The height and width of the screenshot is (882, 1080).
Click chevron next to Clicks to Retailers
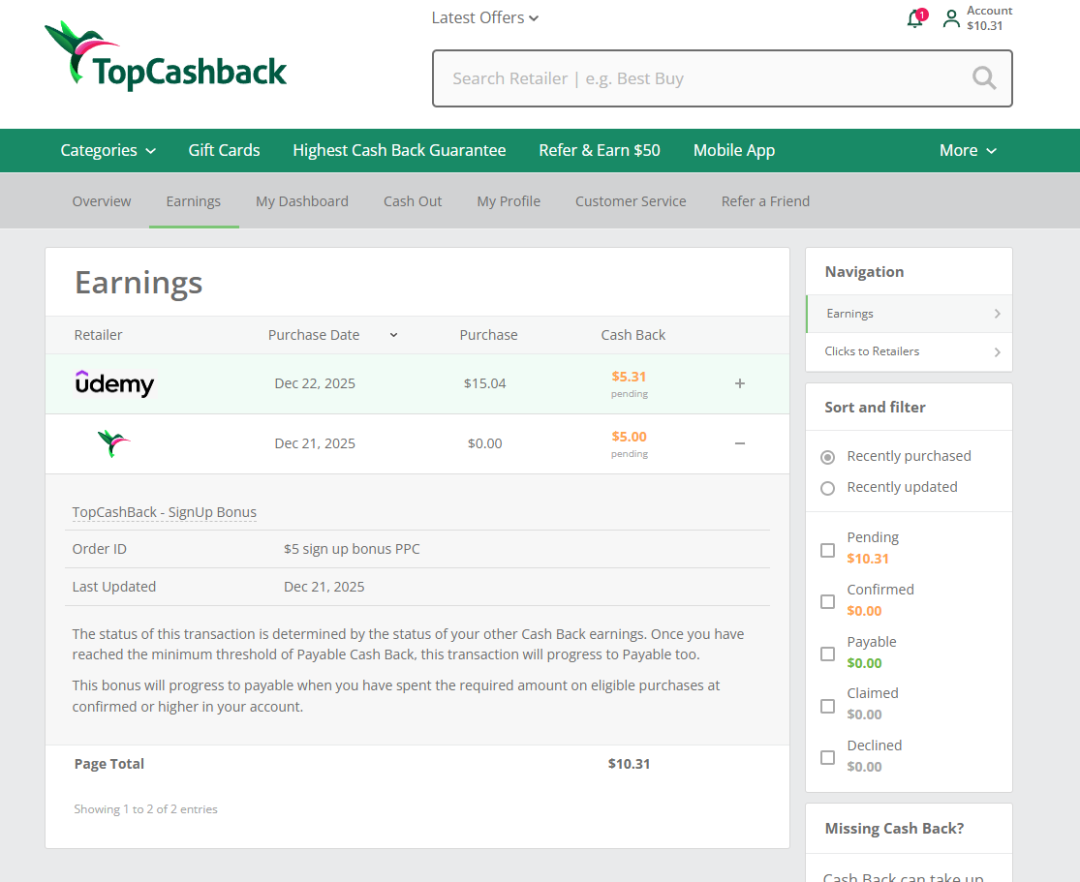[997, 353]
